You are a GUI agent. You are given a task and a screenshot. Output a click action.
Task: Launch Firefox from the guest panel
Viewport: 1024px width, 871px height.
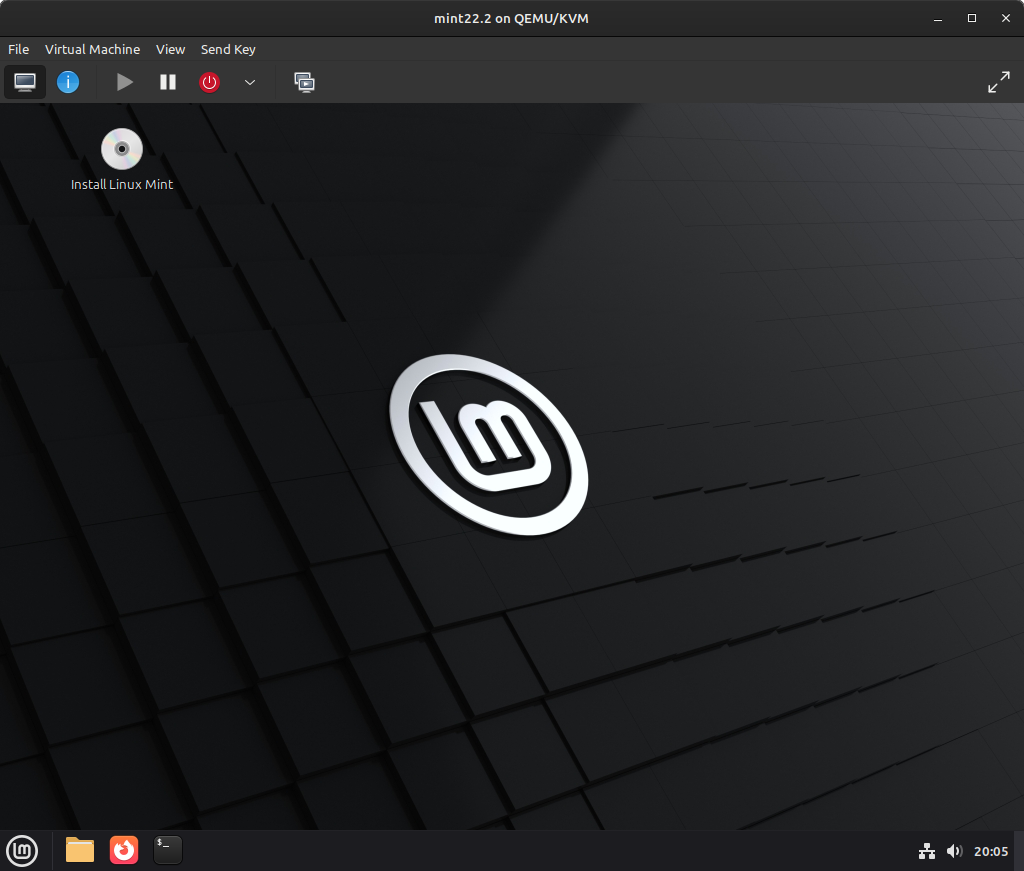pos(124,850)
